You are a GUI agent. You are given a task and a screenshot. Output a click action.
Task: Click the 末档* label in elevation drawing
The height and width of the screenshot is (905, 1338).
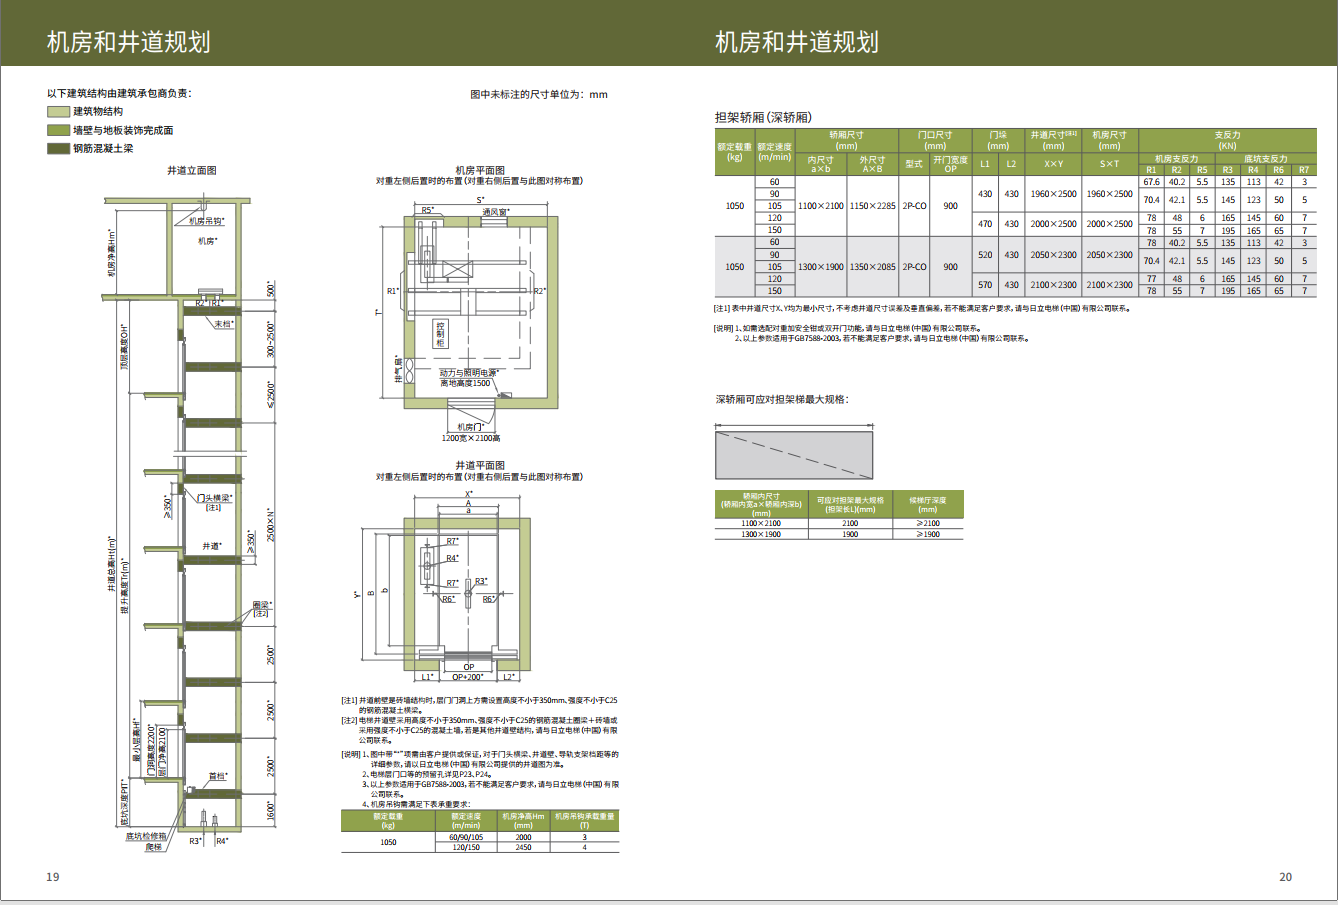[224, 324]
